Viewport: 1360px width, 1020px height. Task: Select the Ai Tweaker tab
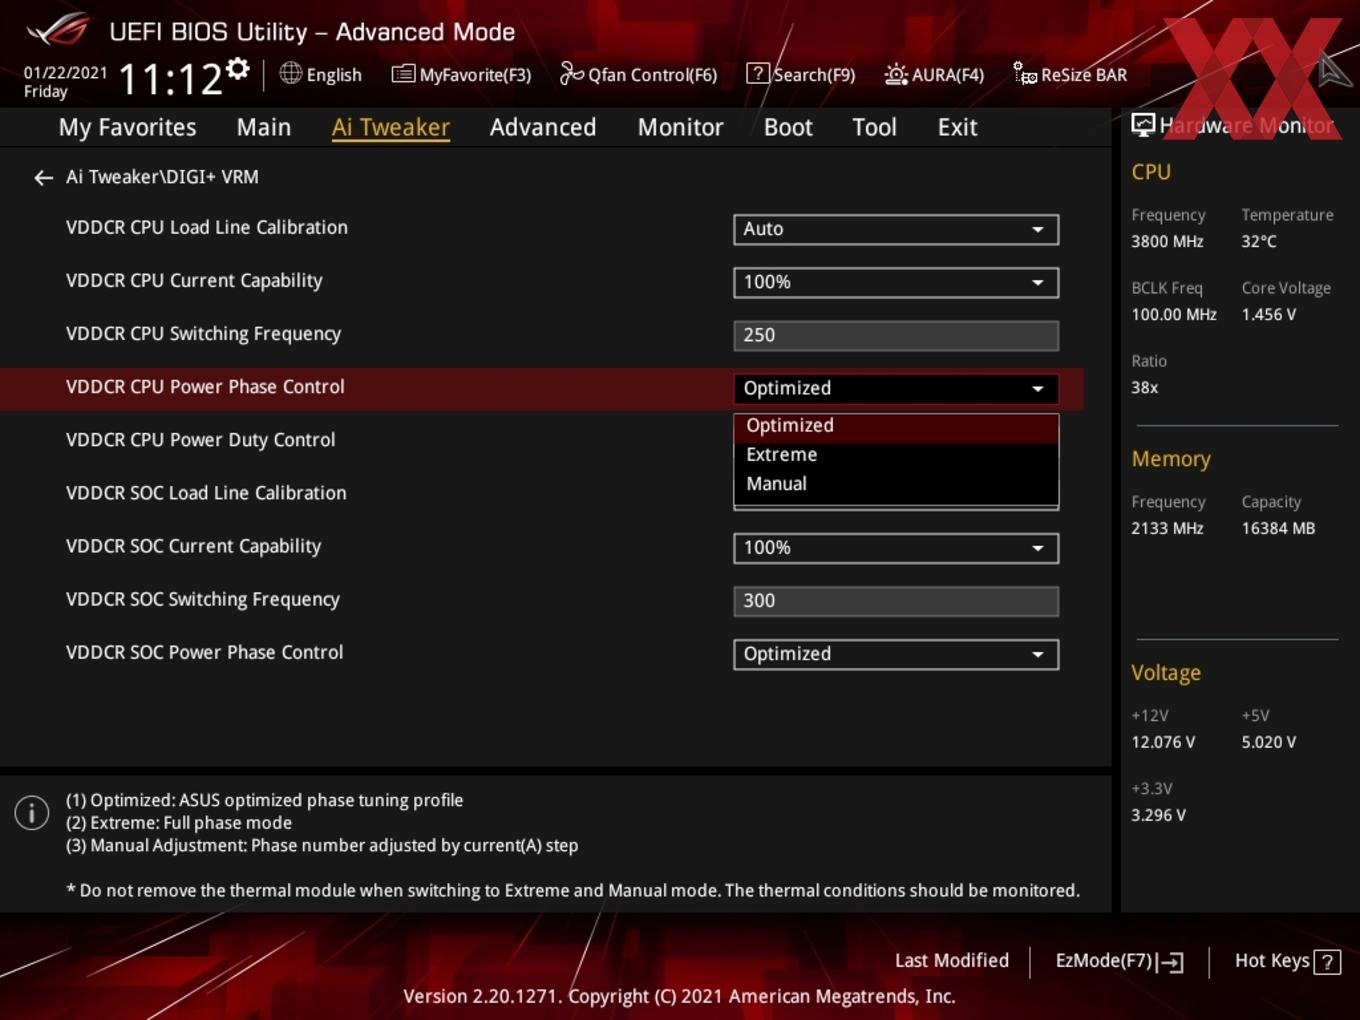pos(391,127)
